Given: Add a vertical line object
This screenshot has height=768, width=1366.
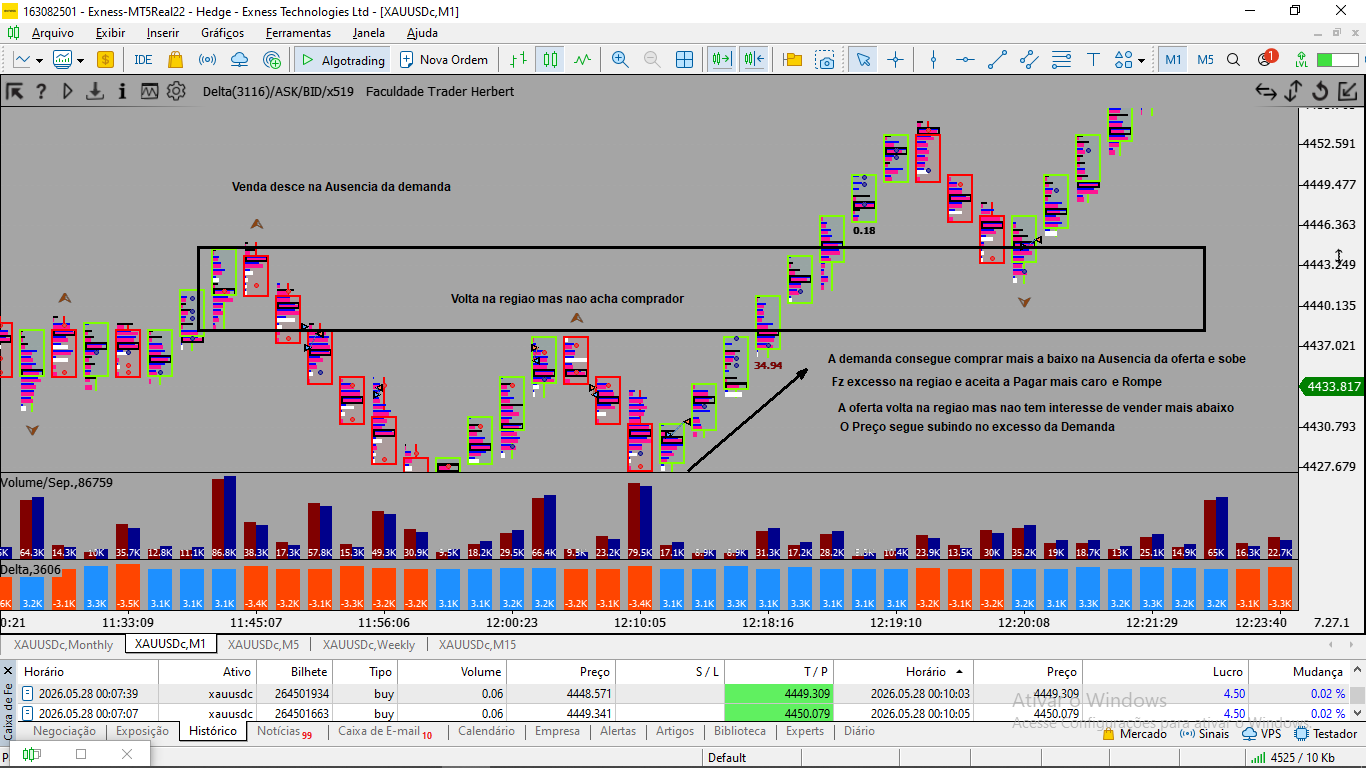Looking at the screenshot, I should tap(933, 60).
